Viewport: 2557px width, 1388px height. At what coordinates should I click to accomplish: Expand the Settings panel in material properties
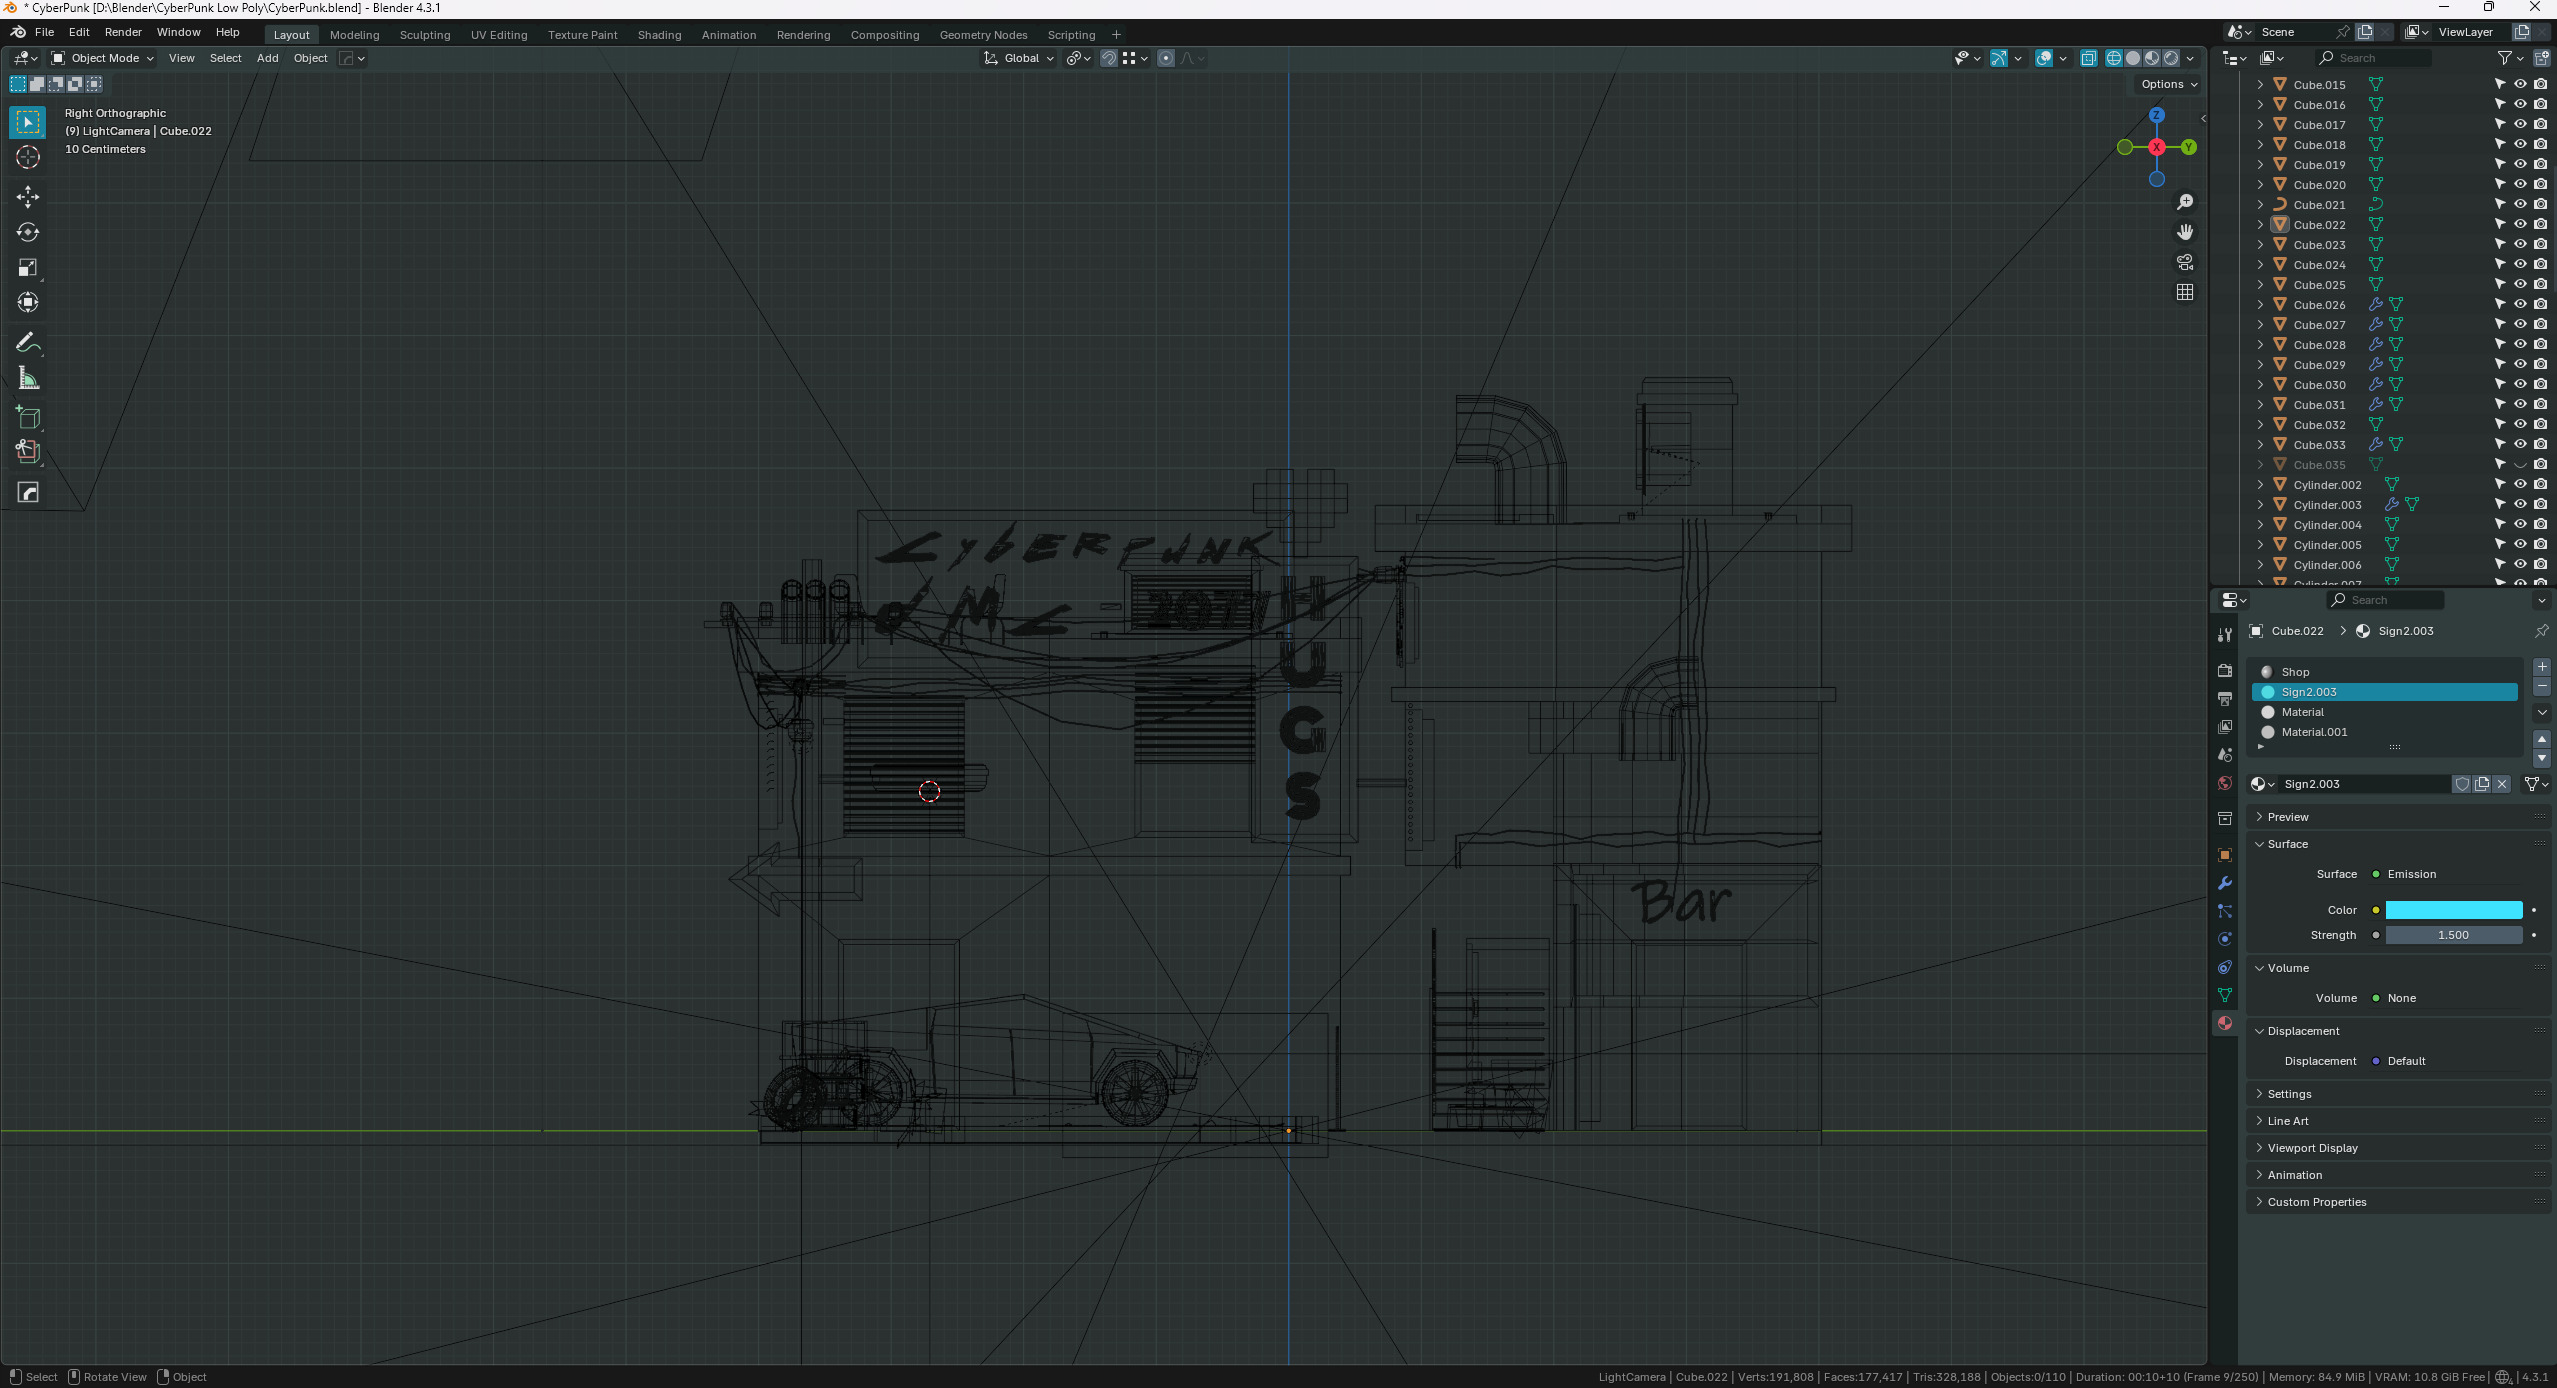tap(2289, 1094)
